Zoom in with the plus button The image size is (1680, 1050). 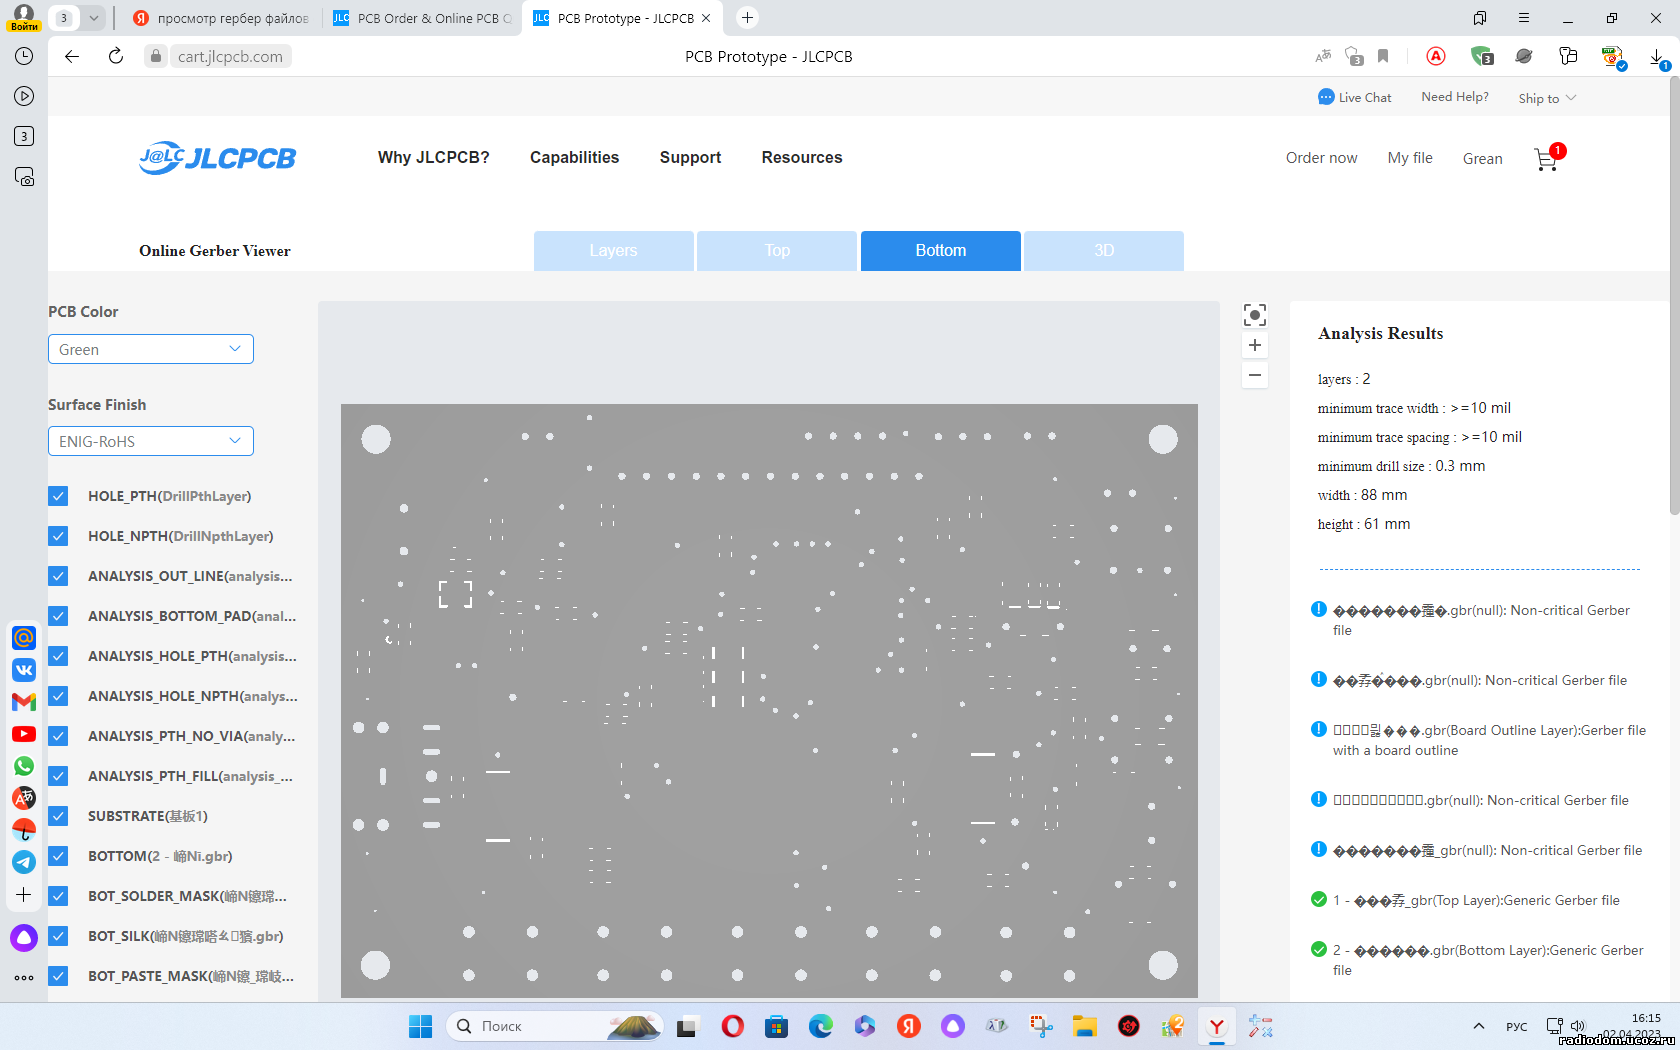[x=1255, y=345]
